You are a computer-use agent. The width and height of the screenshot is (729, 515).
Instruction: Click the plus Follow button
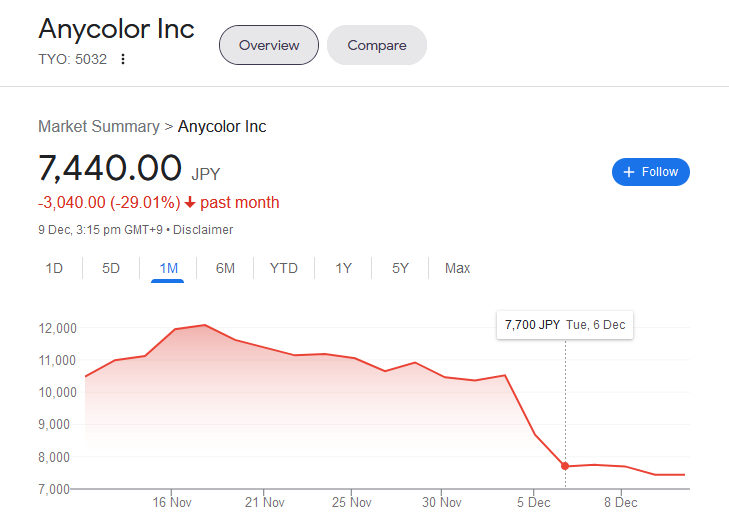pyautogui.click(x=650, y=172)
